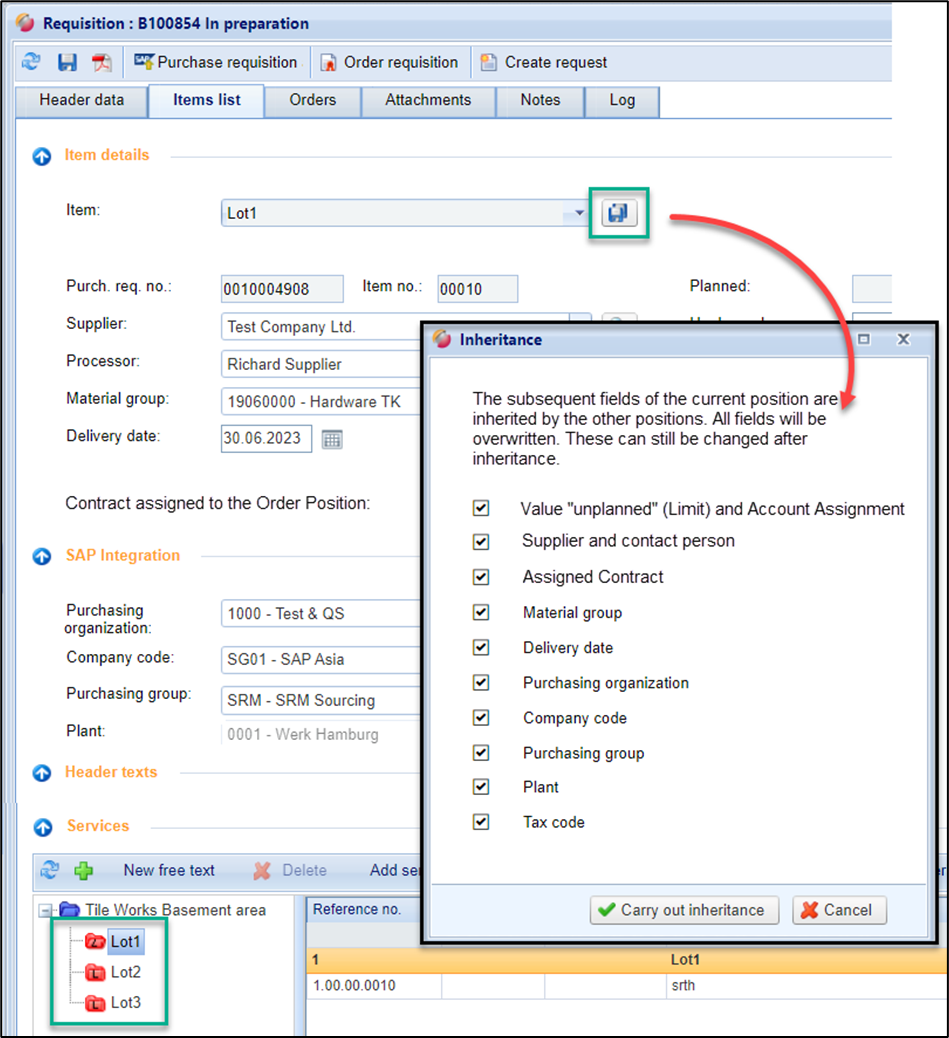Click the inheritance icon next to Item field
This screenshot has height=1038, width=949.
pos(619,213)
